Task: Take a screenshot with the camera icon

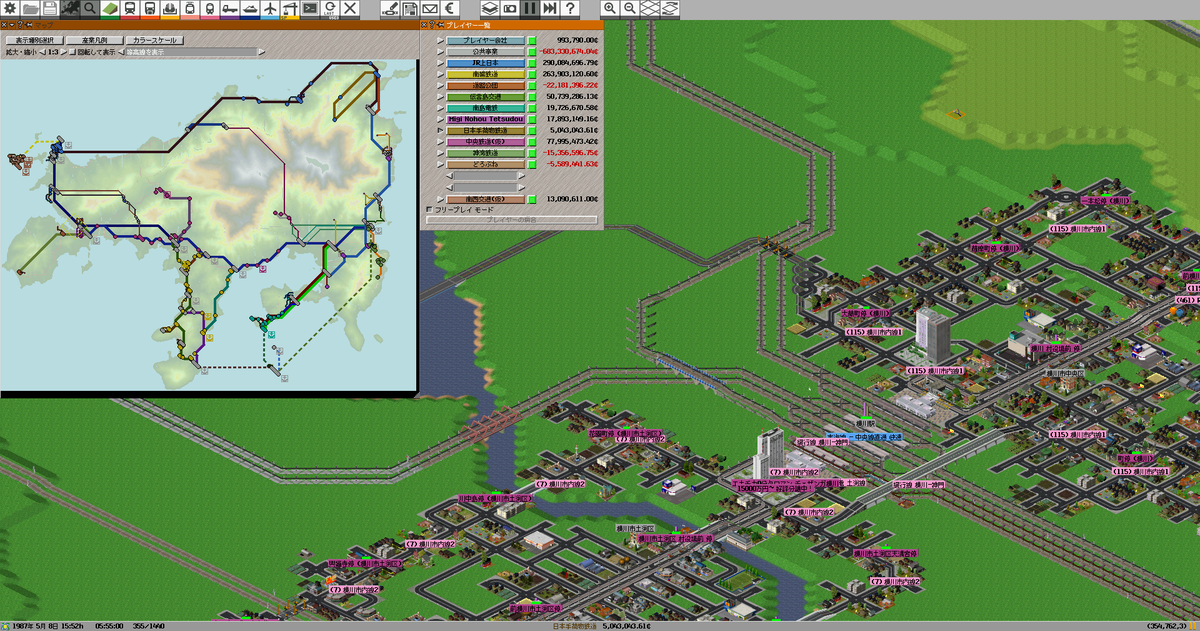Action: pos(510,10)
